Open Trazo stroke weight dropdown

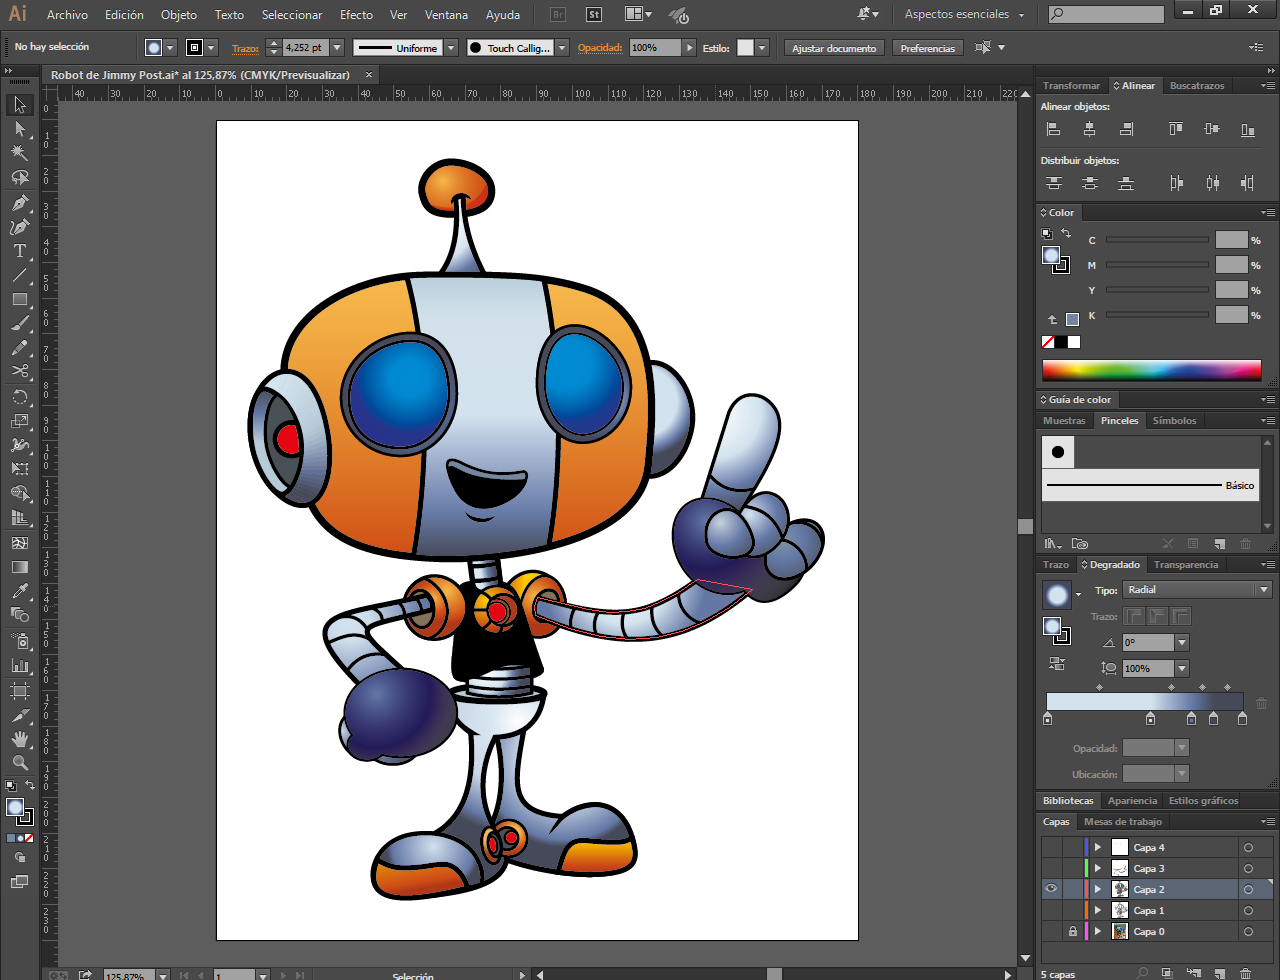pyautogui.click(x=336, y=48)
